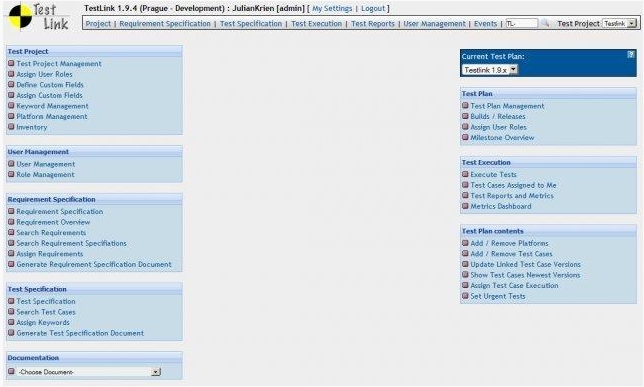
Task: Click bullet icon beside Assign Keywords
Action: pyautogui.click(x=11, y=322)
